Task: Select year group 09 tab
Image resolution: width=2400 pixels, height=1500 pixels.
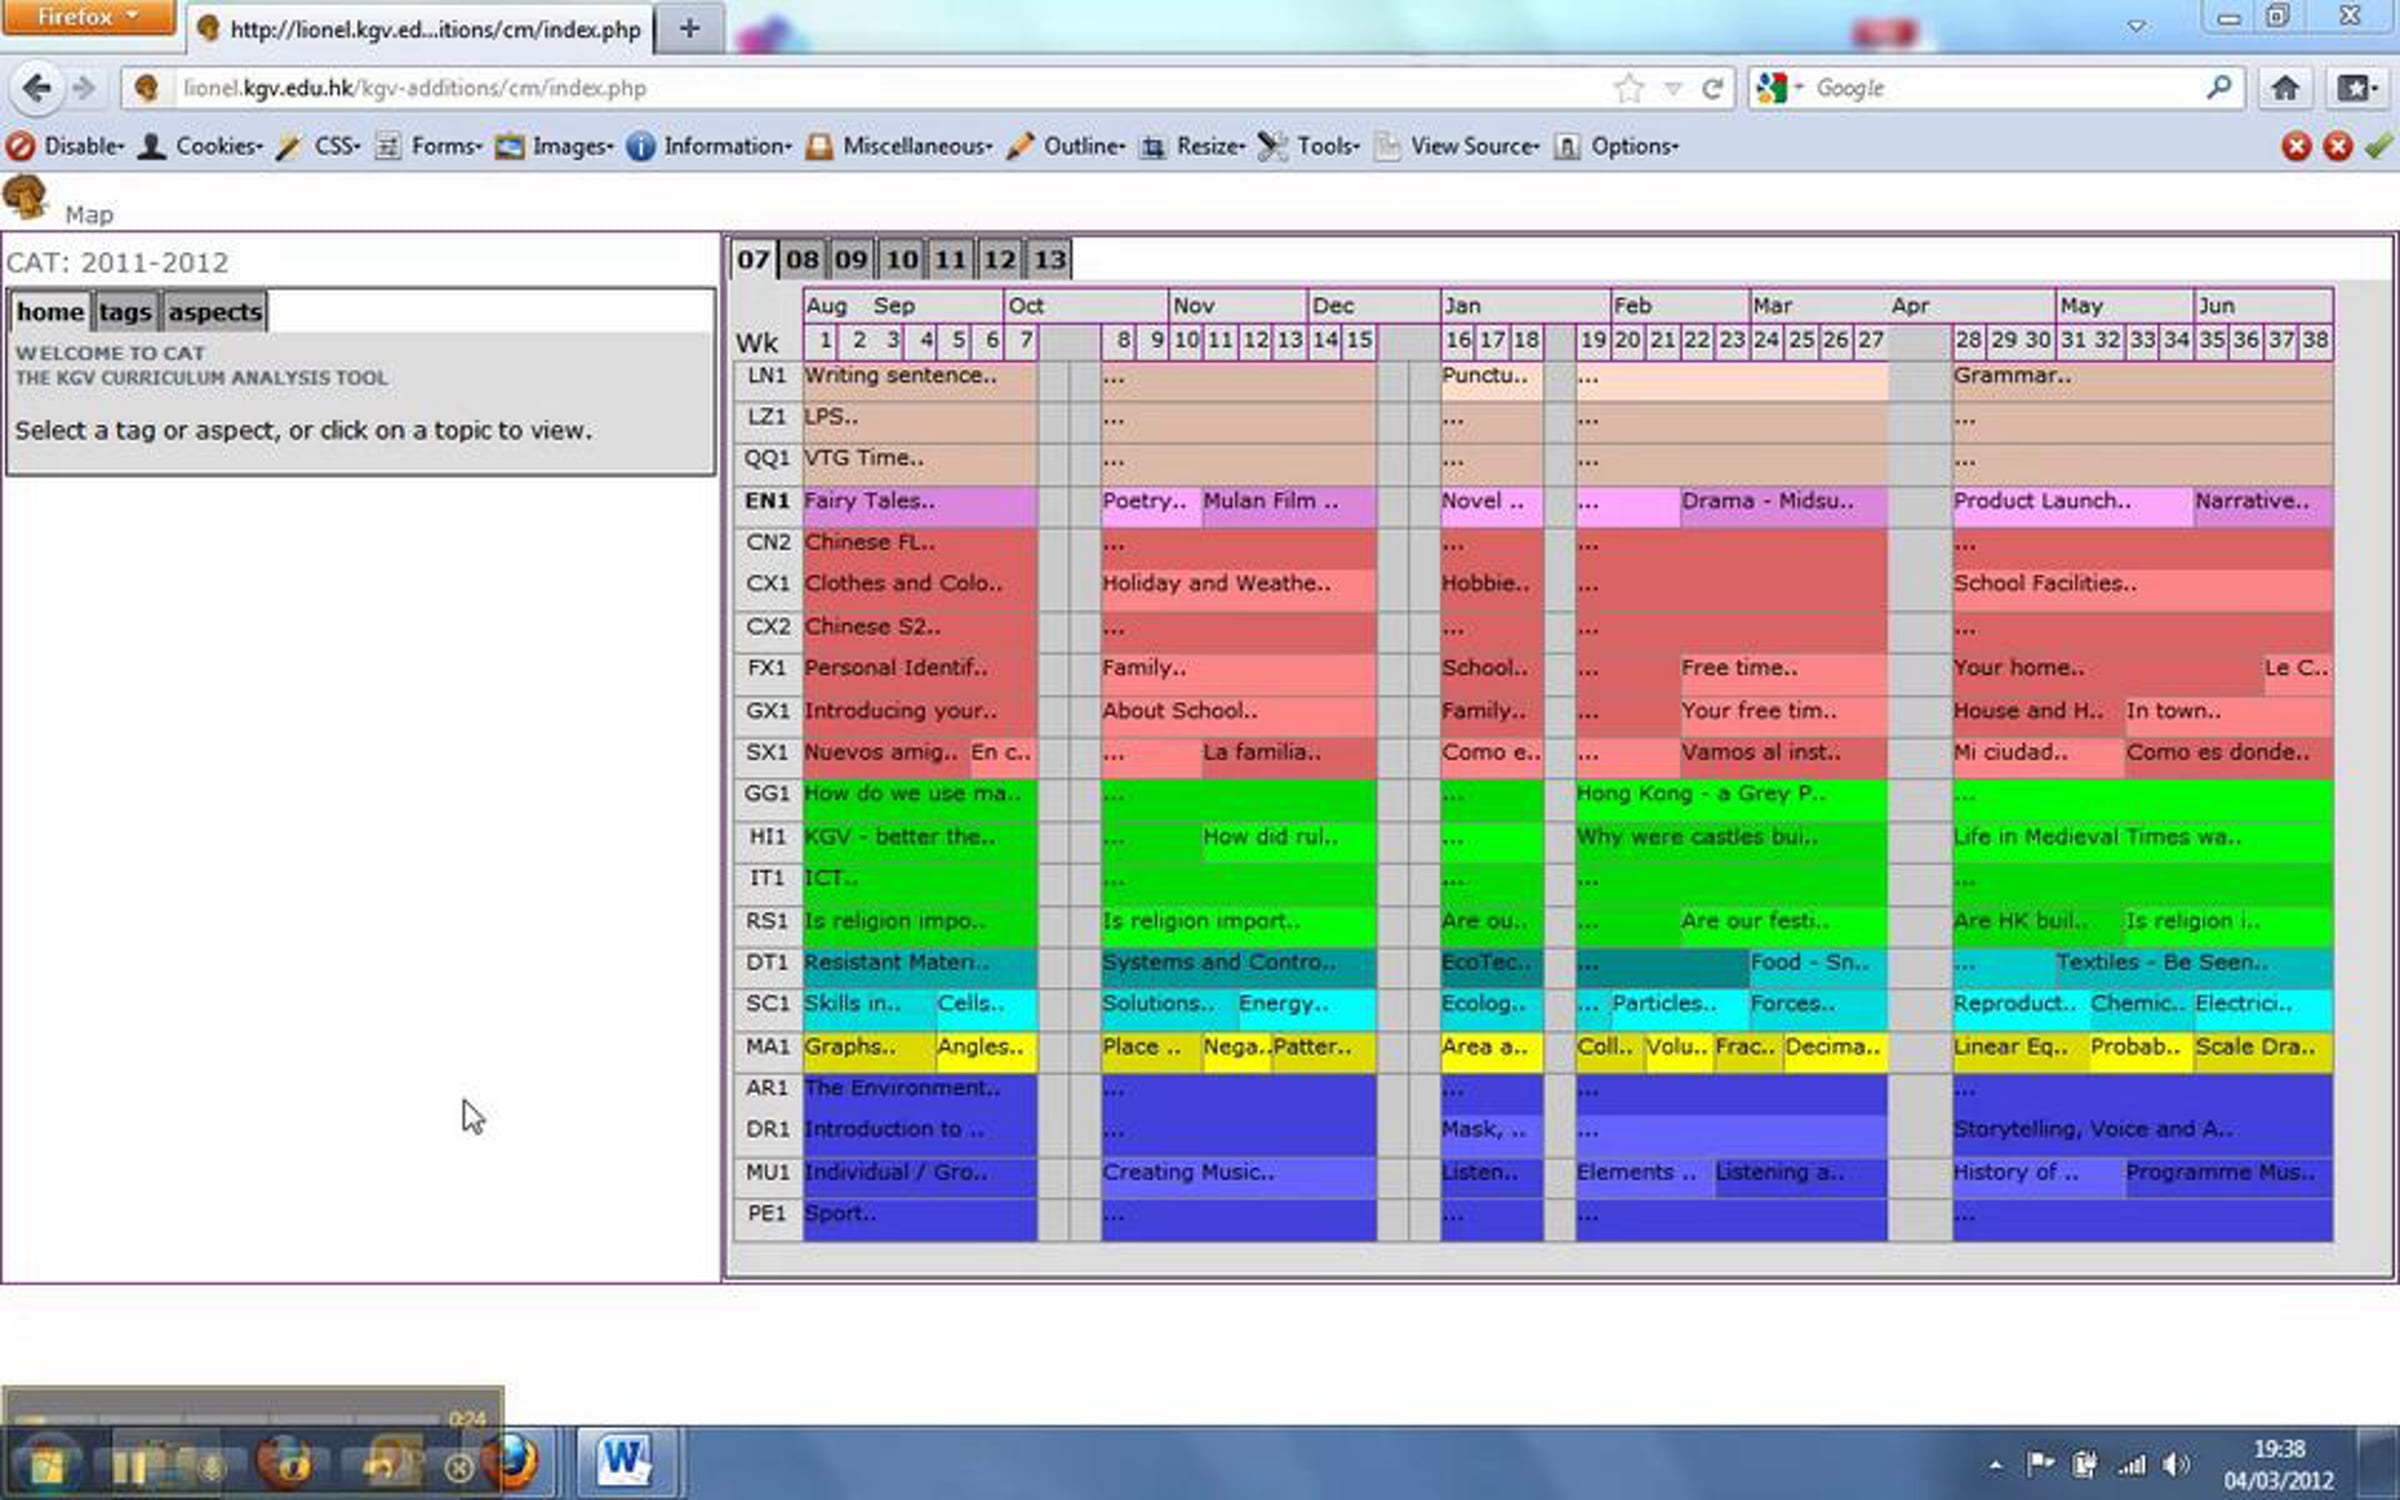Action: tap(851, 260)
